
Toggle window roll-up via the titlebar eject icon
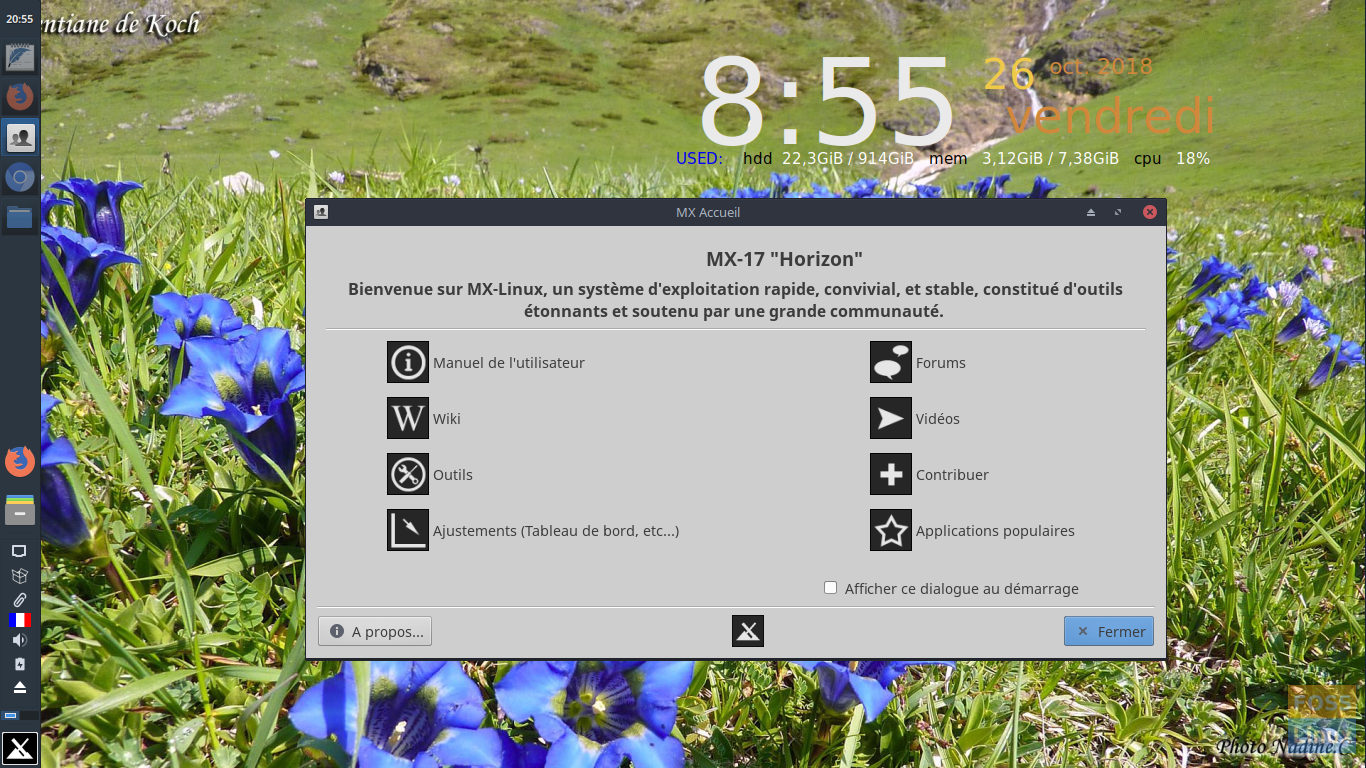(1090, 212)
